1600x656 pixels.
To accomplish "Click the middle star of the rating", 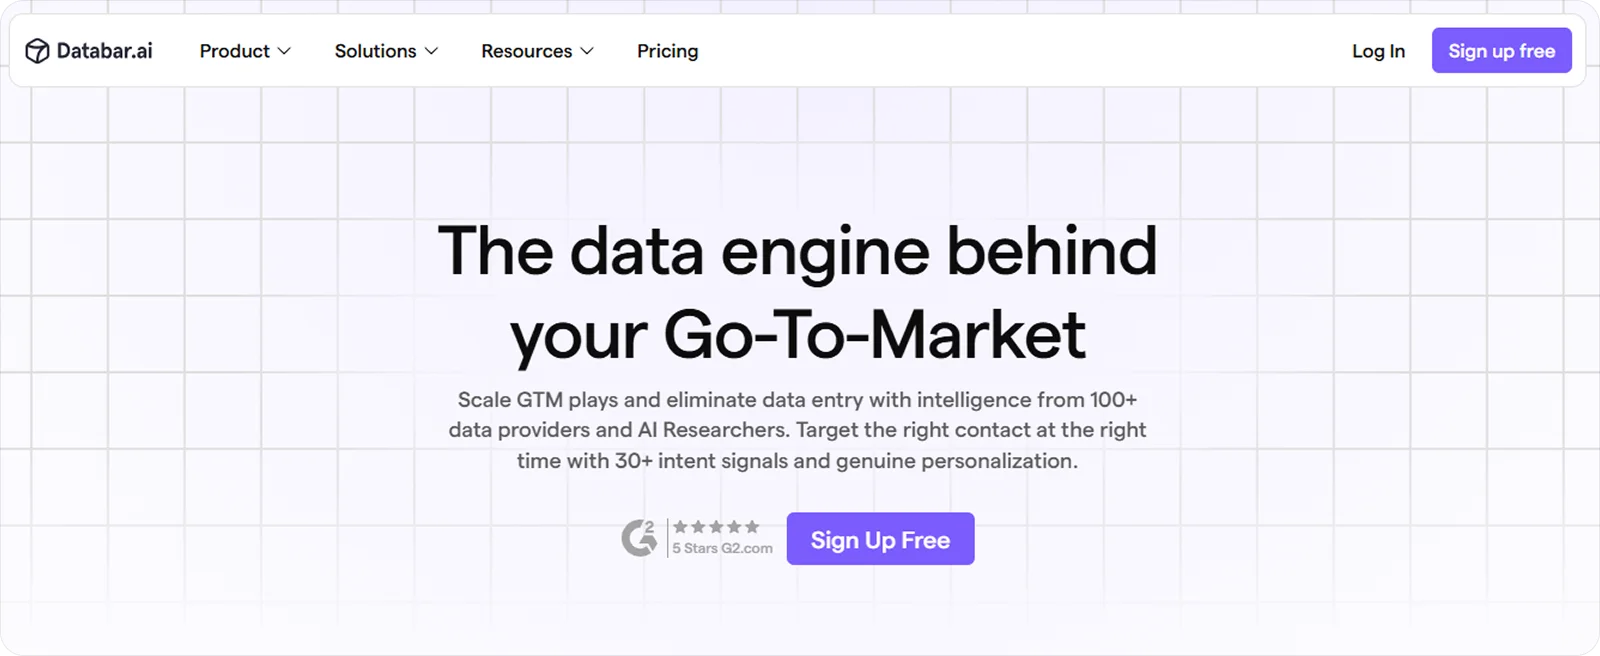I will pyautogui.click(x=716, y=526).
